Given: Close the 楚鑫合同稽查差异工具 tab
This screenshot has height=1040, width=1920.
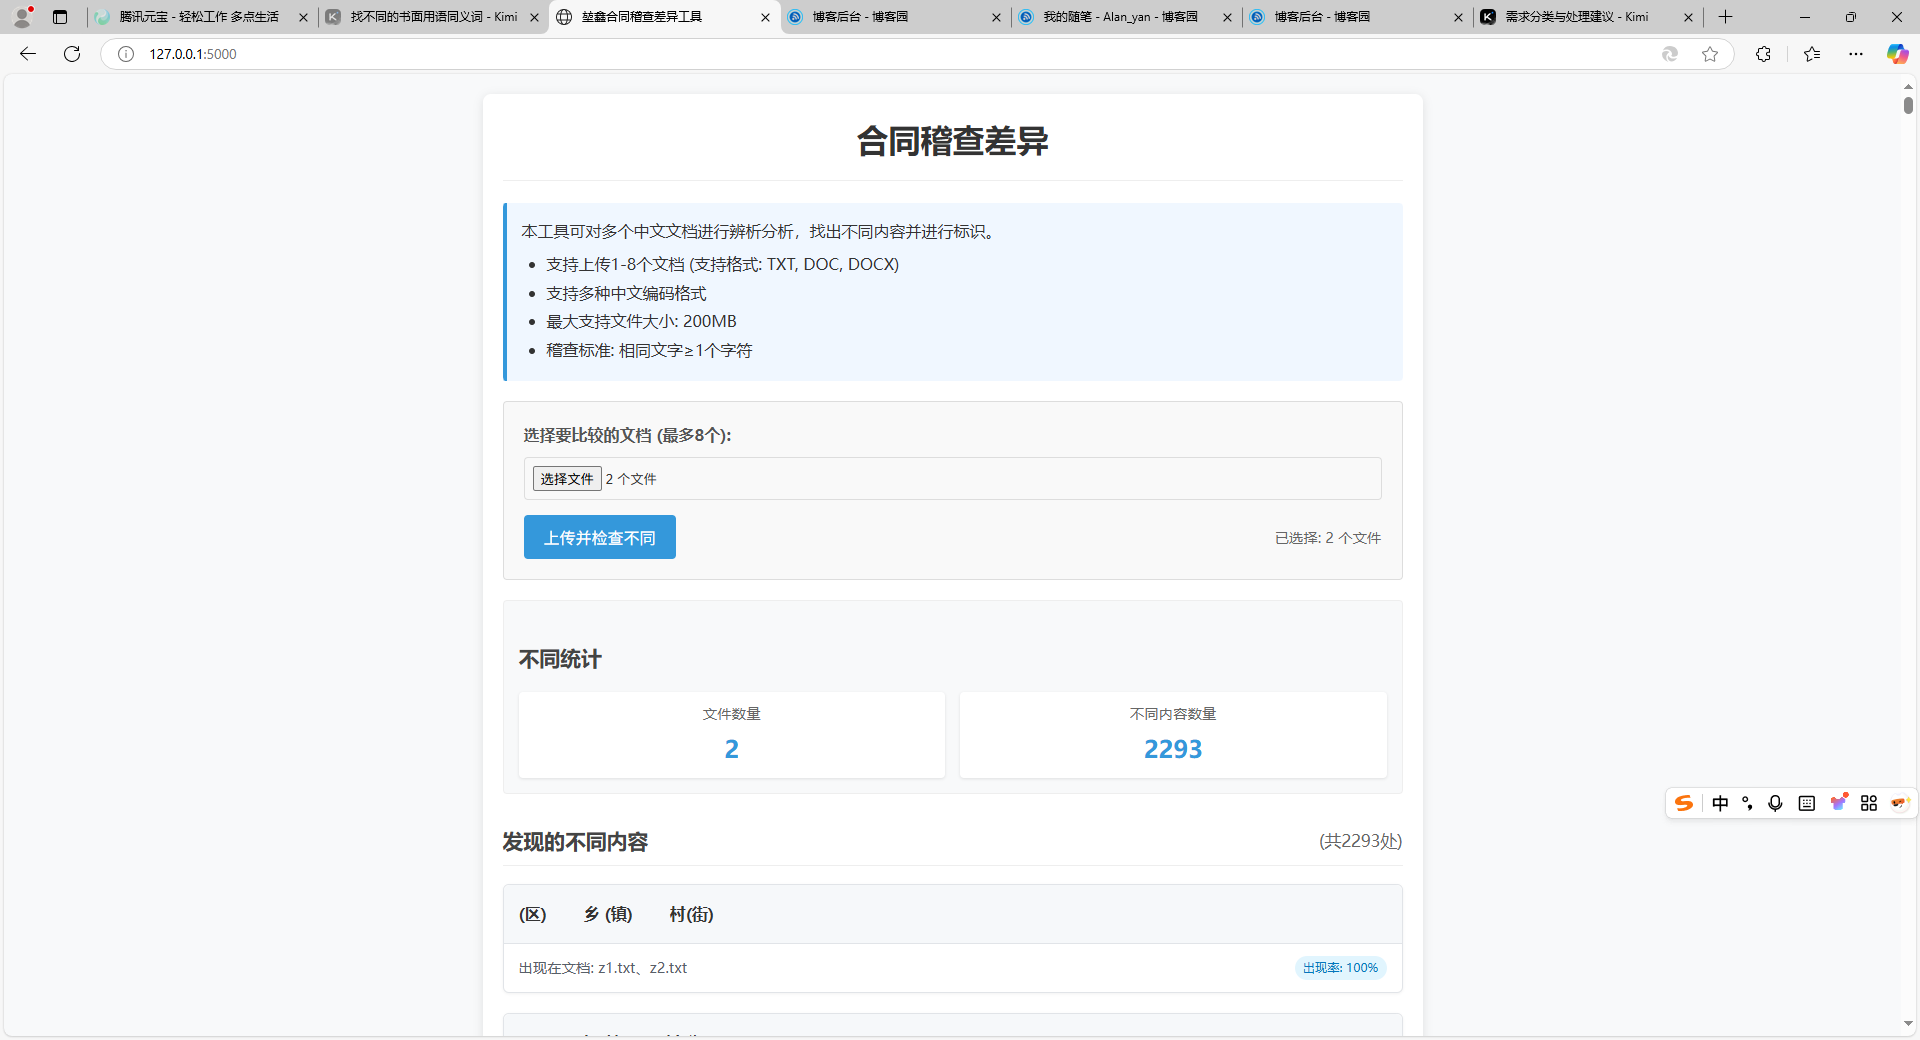Looking at the screenshot, I should click(x=765, y=17).
